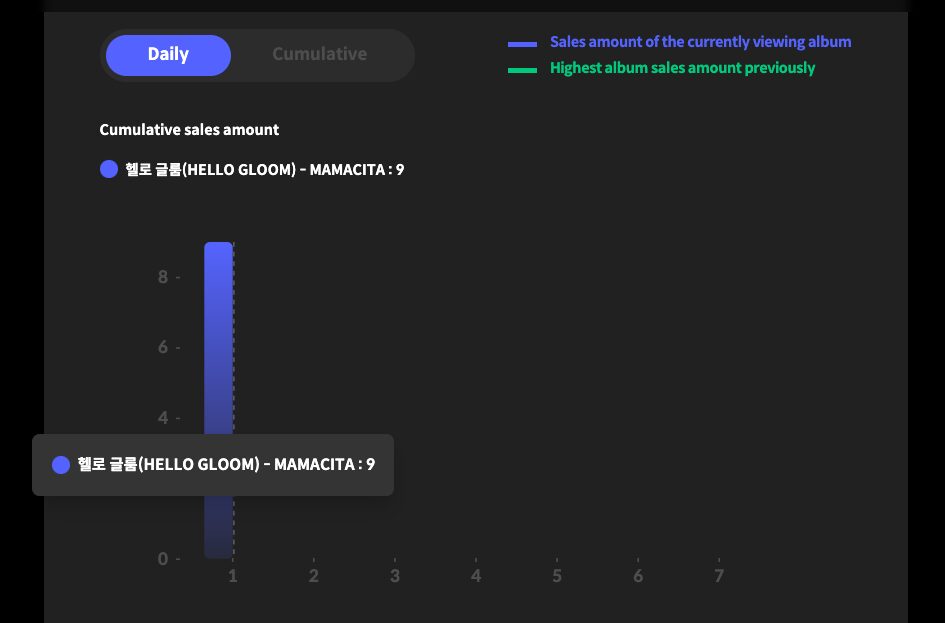Click the blue legend line for current album

point(522,44)
